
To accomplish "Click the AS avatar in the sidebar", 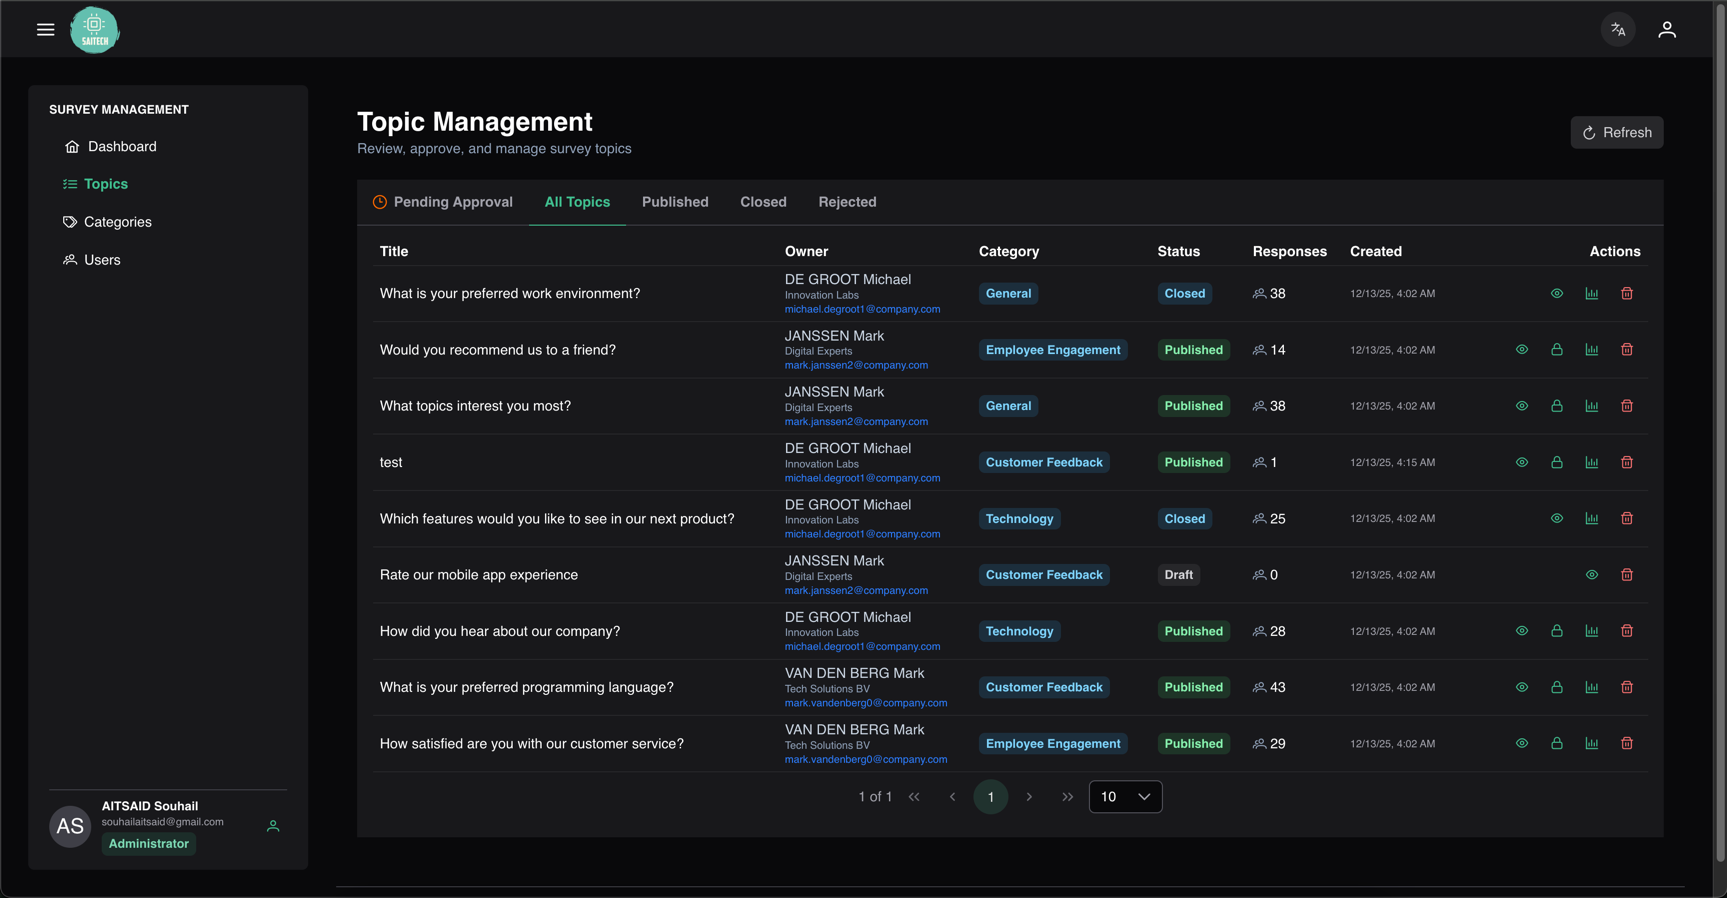I will click(70, 827).
